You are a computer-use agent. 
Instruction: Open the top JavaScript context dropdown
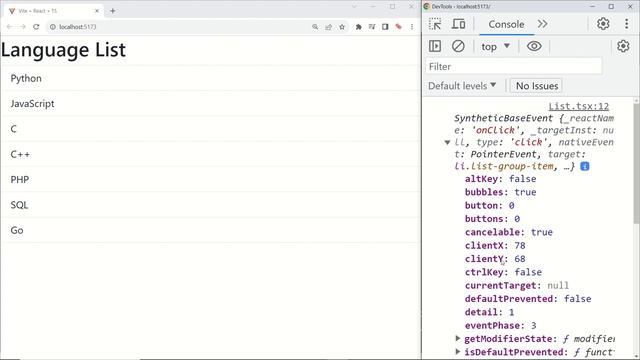(x=496, y=47)
